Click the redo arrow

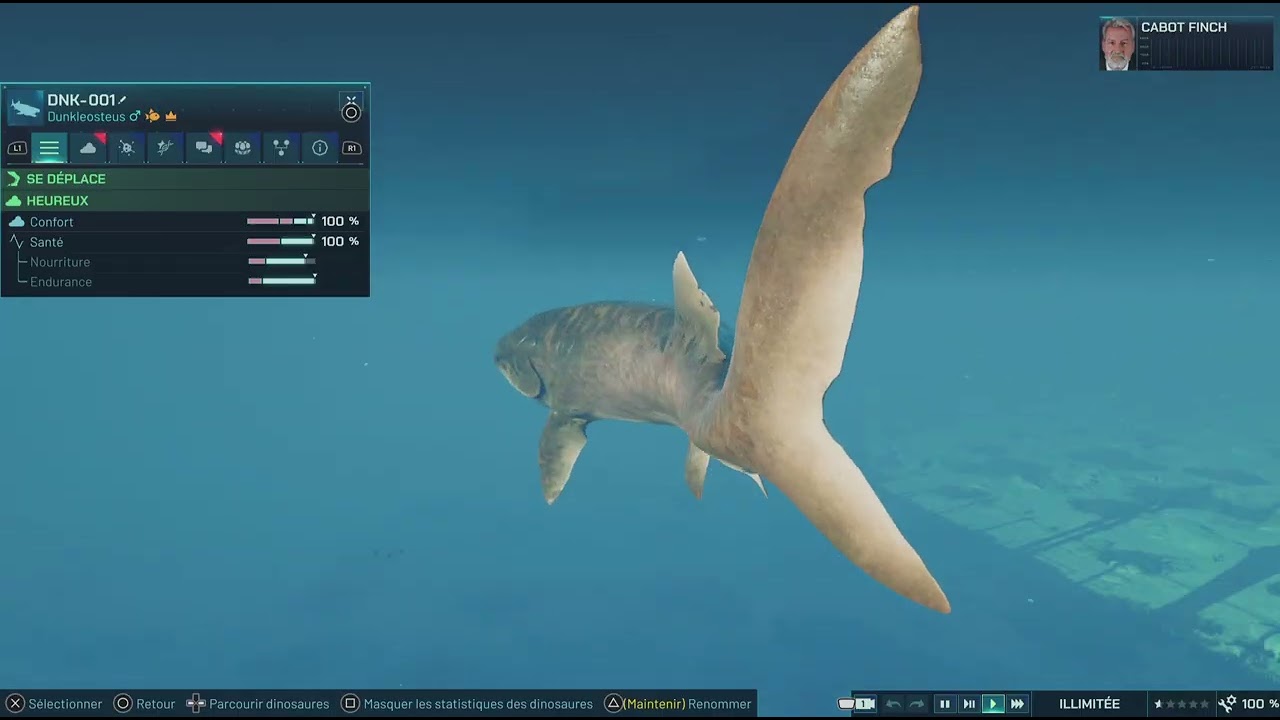point(917,704)
